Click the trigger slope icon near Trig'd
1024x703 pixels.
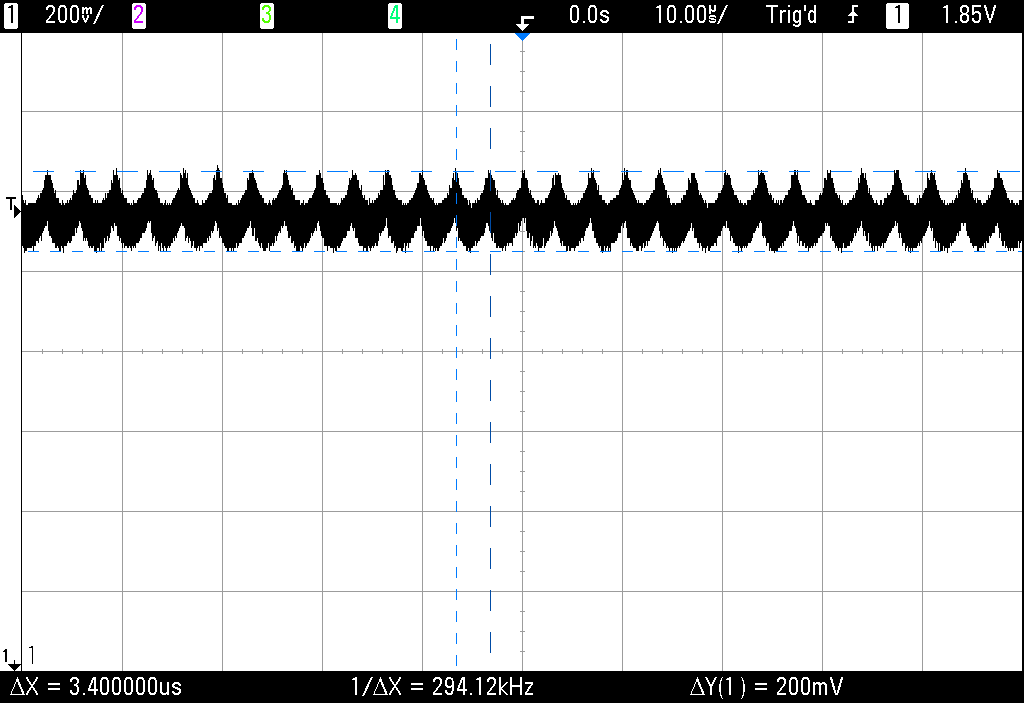pyautogui.click(x=851, y=15)
